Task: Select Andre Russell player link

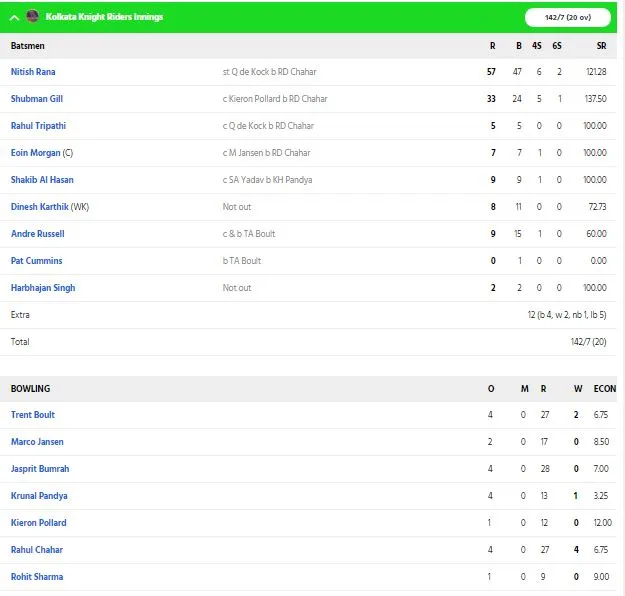Action: click(x=37, y=234)
